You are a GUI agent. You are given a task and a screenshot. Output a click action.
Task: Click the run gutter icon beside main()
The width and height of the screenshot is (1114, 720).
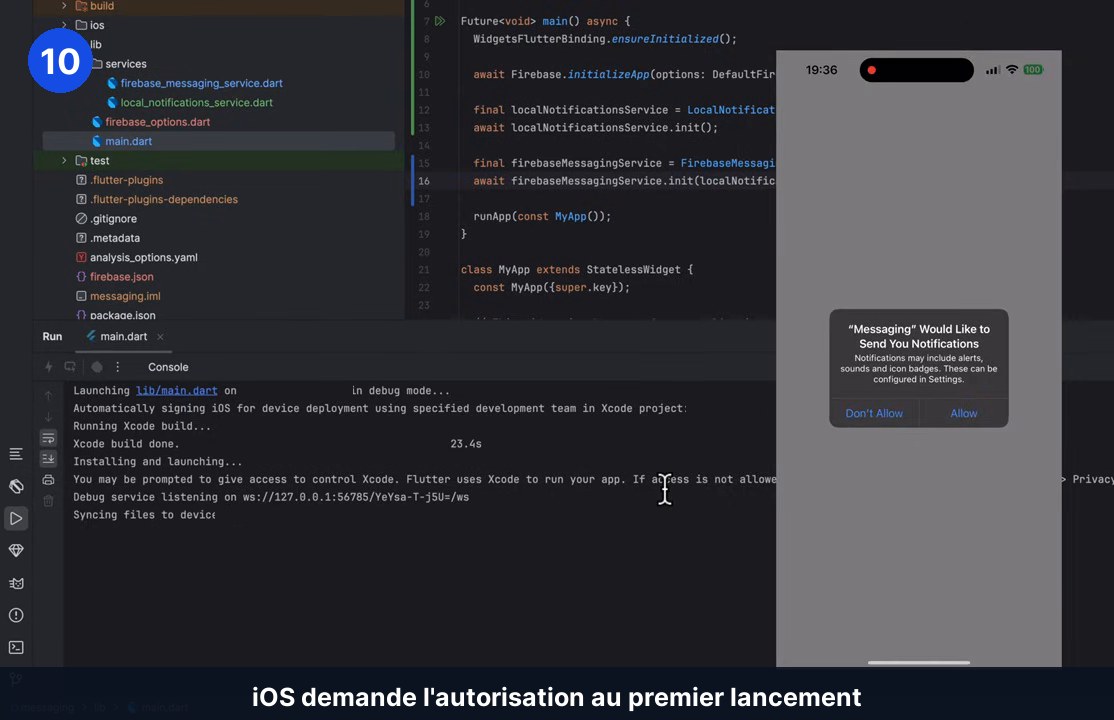440,21
